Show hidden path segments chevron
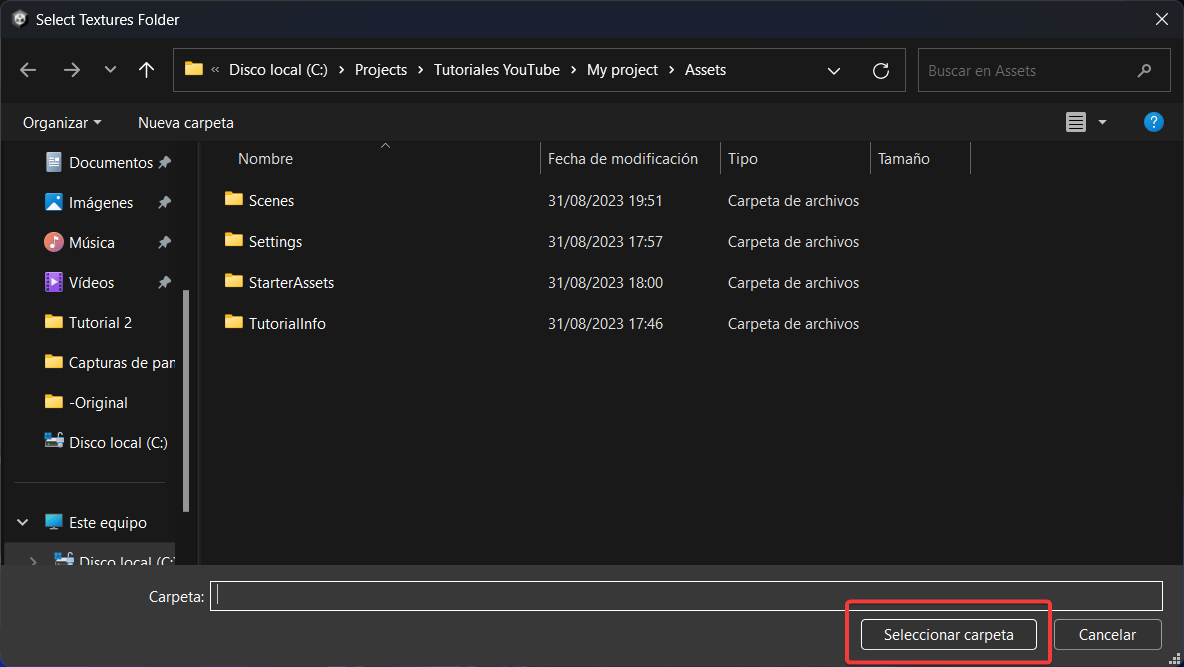Screen dimensions: 1184x667 (215, 69)
